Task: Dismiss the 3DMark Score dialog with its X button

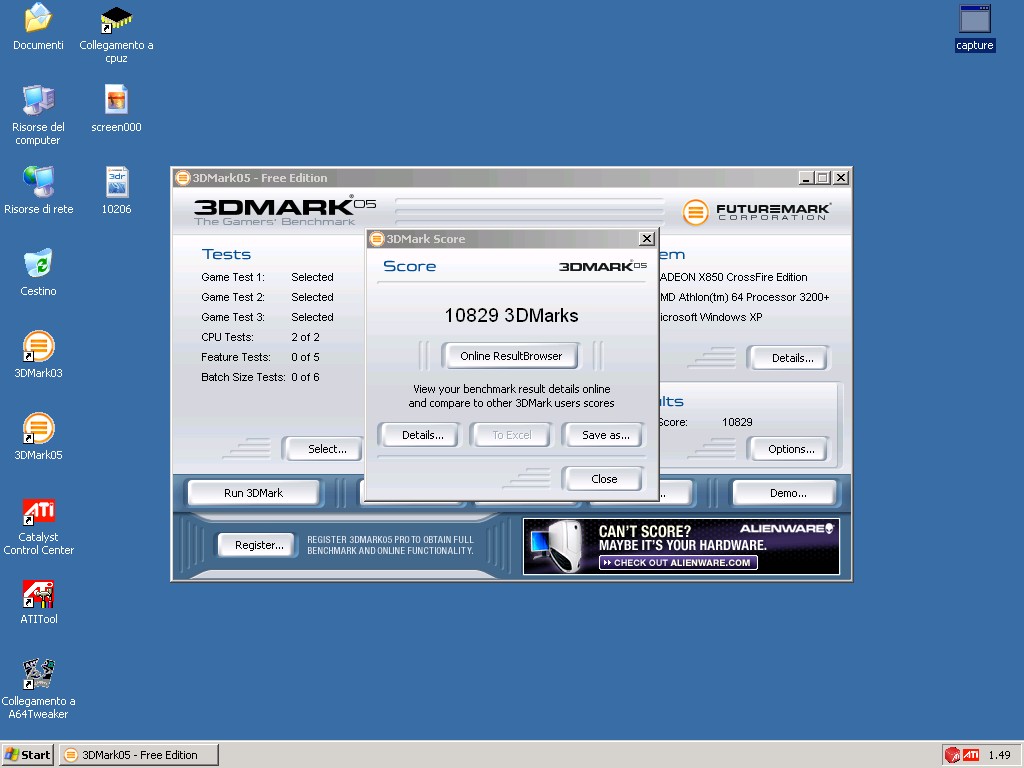Action: [x=646, y=239]
